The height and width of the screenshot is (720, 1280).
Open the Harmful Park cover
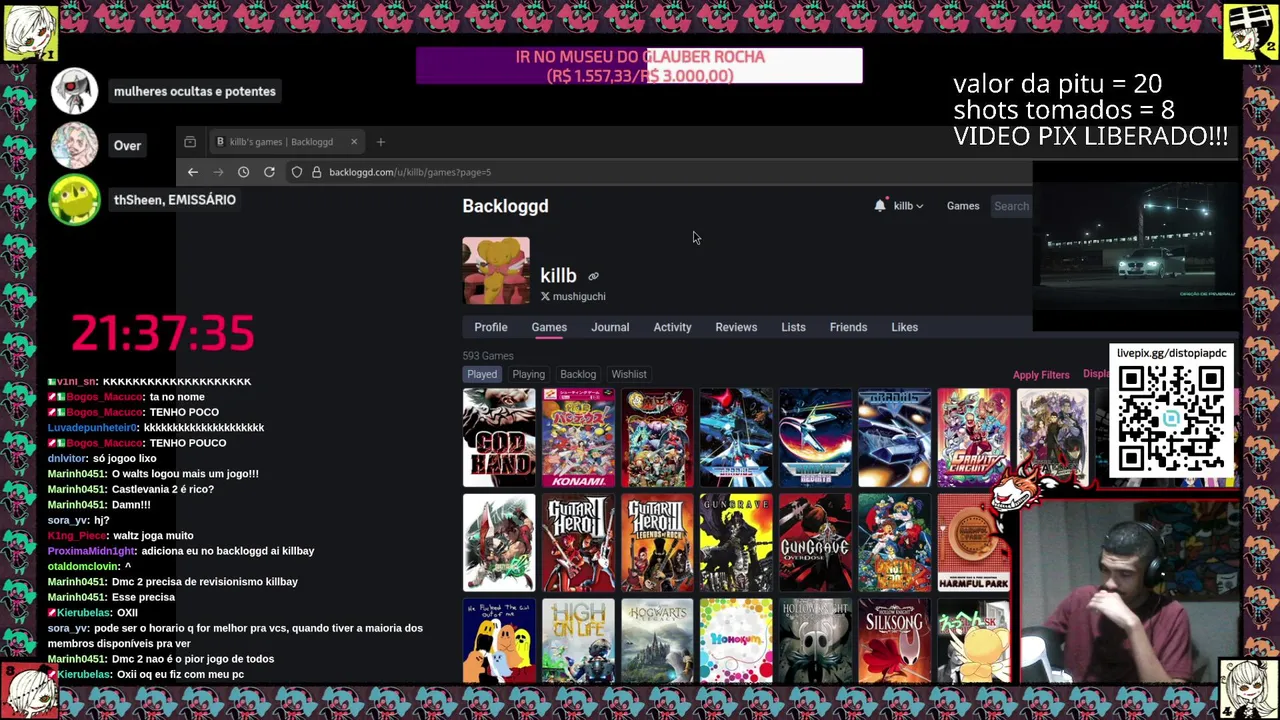pos(973,543)
